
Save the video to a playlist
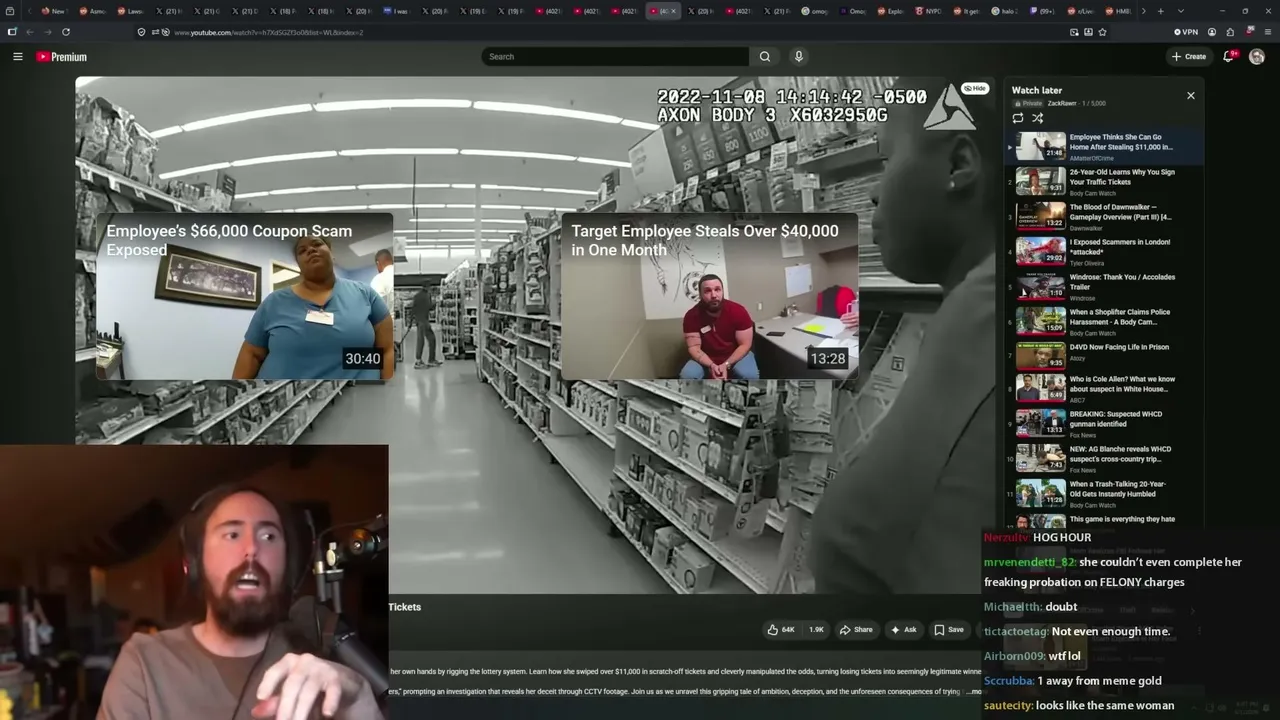pyautogui.click(x=949, y=630)
